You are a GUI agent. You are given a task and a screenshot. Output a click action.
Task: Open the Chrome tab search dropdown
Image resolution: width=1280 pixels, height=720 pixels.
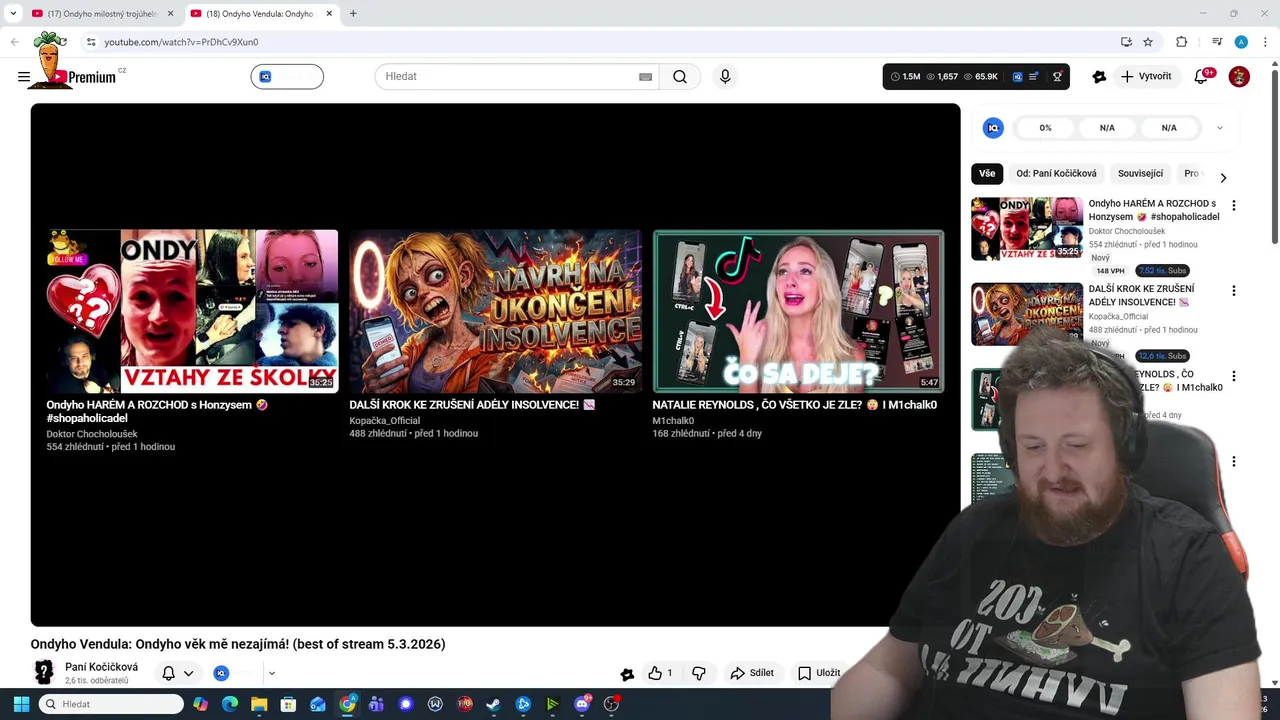[13, 14]
